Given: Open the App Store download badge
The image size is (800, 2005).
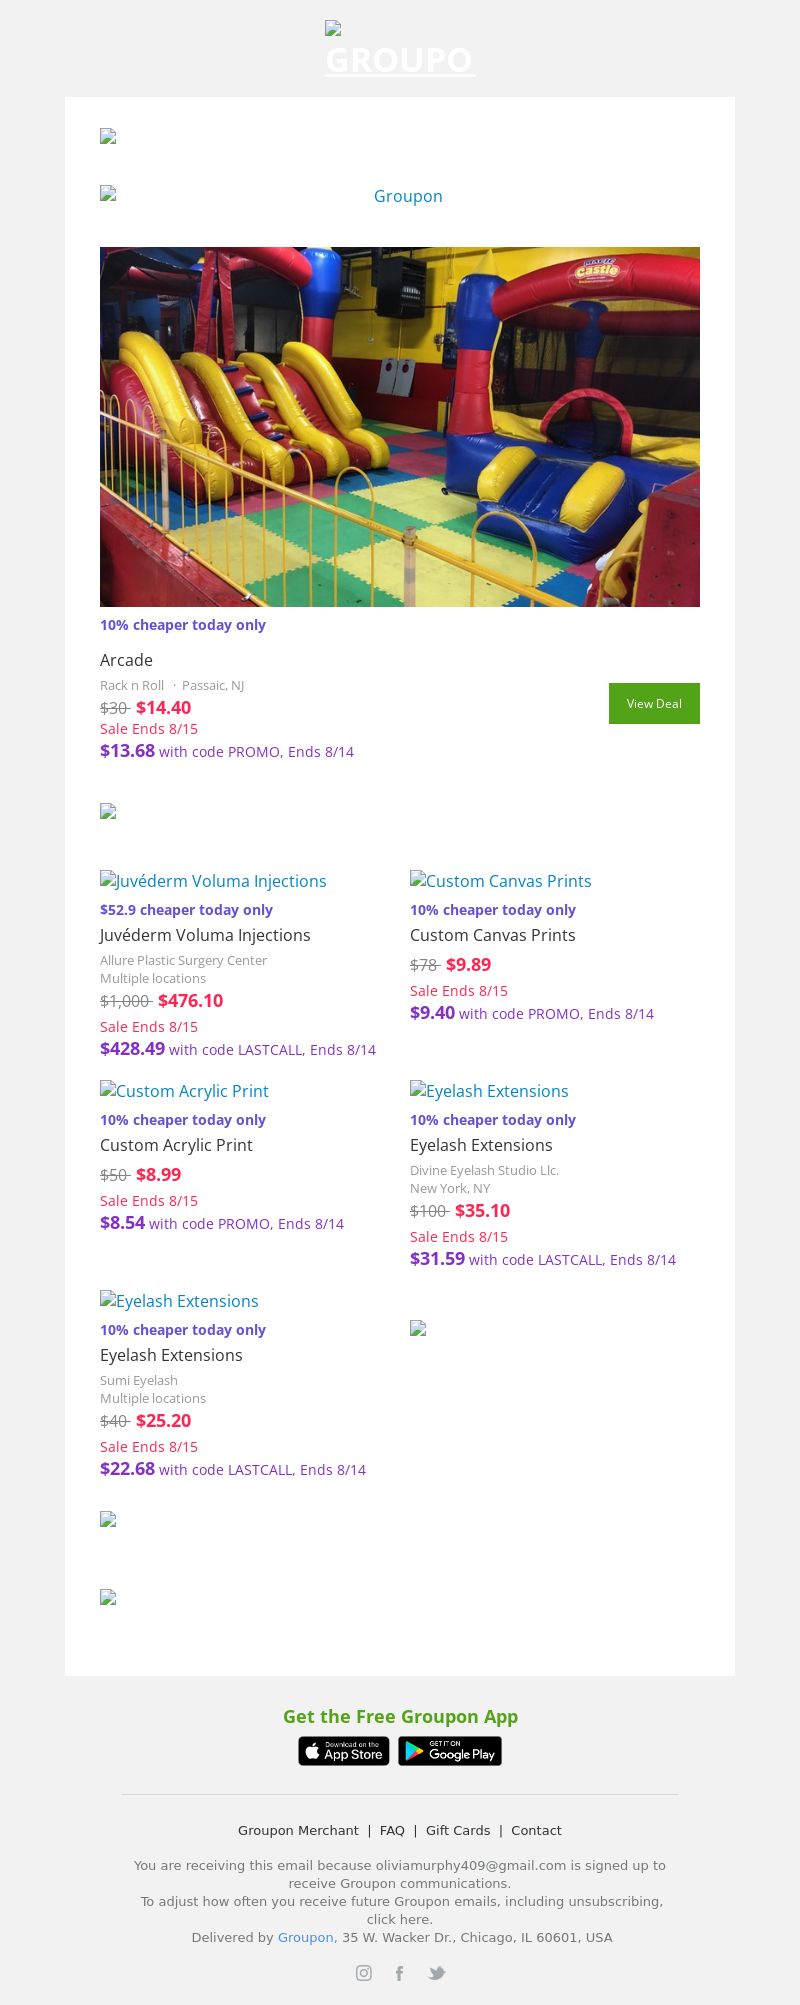Looking at the screenshot, I should [344, 1751].
